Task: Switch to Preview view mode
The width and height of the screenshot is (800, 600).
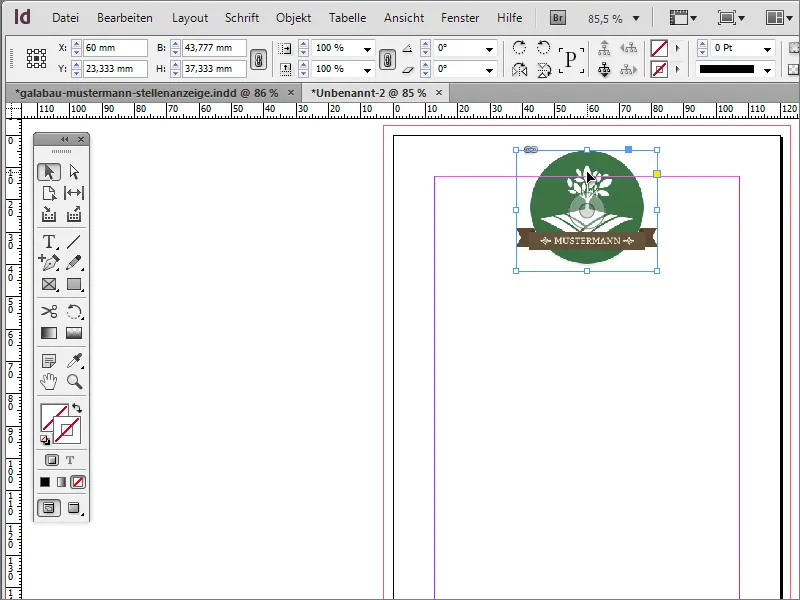Action: tap(74, 508)
